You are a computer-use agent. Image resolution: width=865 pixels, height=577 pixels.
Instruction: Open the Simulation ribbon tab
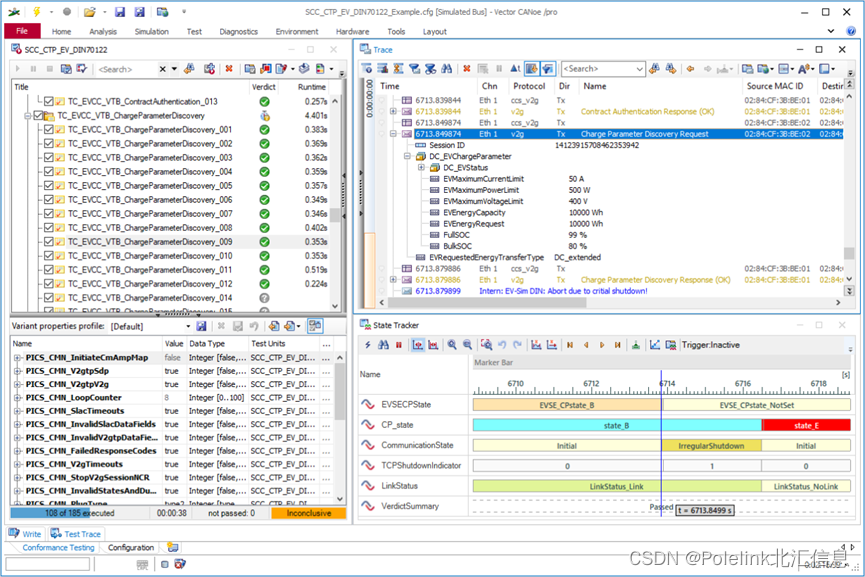pyautogui.click(x=151, y=32)
